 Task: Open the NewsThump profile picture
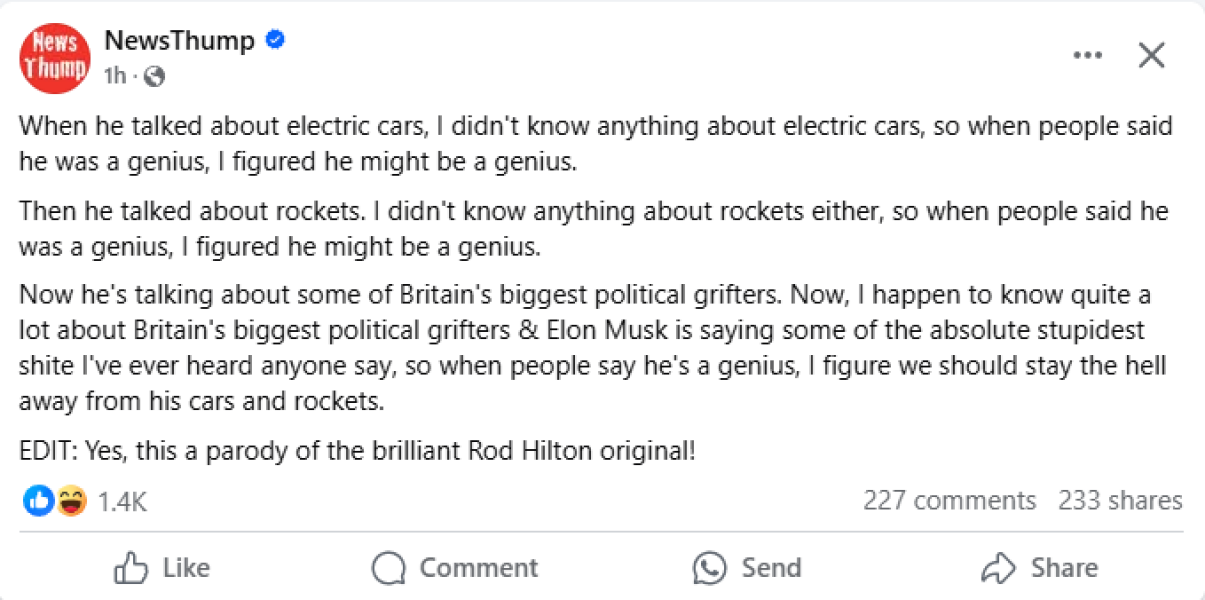[x=54, y=57]
